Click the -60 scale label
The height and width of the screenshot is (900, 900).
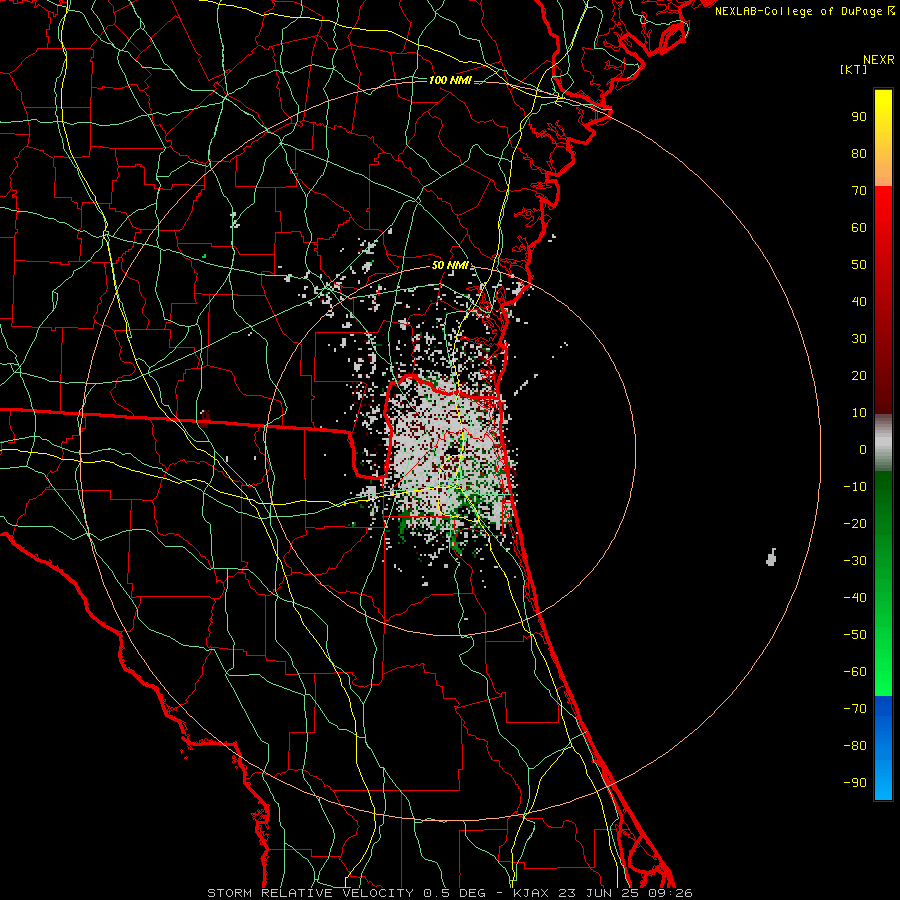[x=855, y=672]
